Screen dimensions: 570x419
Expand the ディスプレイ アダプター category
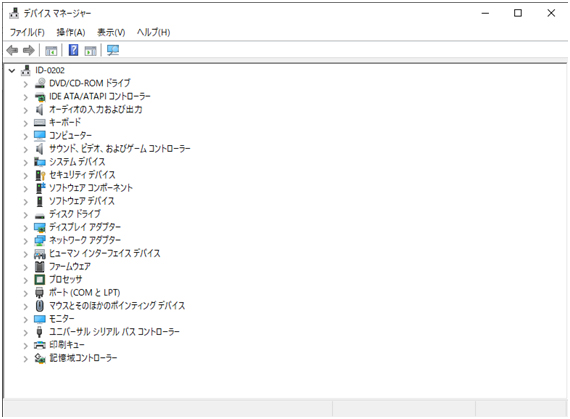coord(25,228)
